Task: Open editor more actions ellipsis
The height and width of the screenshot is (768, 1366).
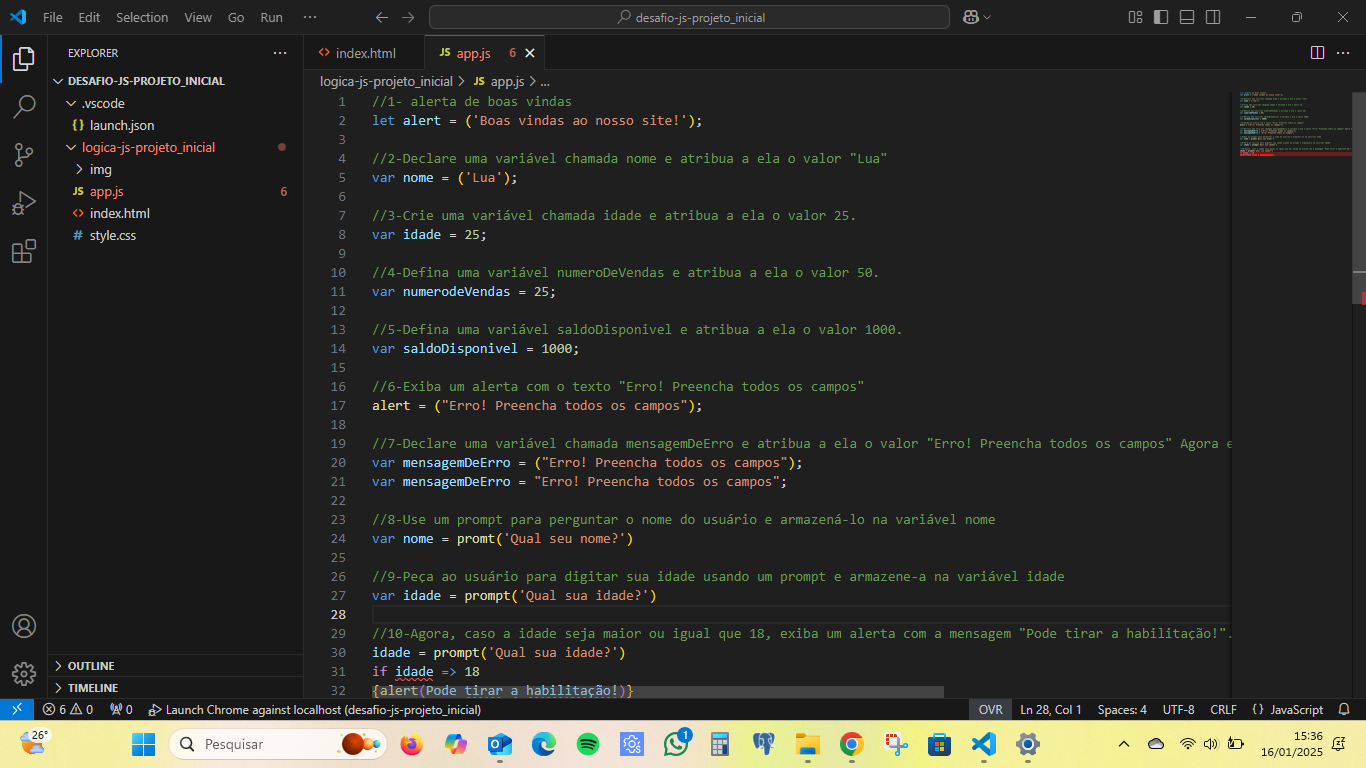Action: click(1344, 53)
